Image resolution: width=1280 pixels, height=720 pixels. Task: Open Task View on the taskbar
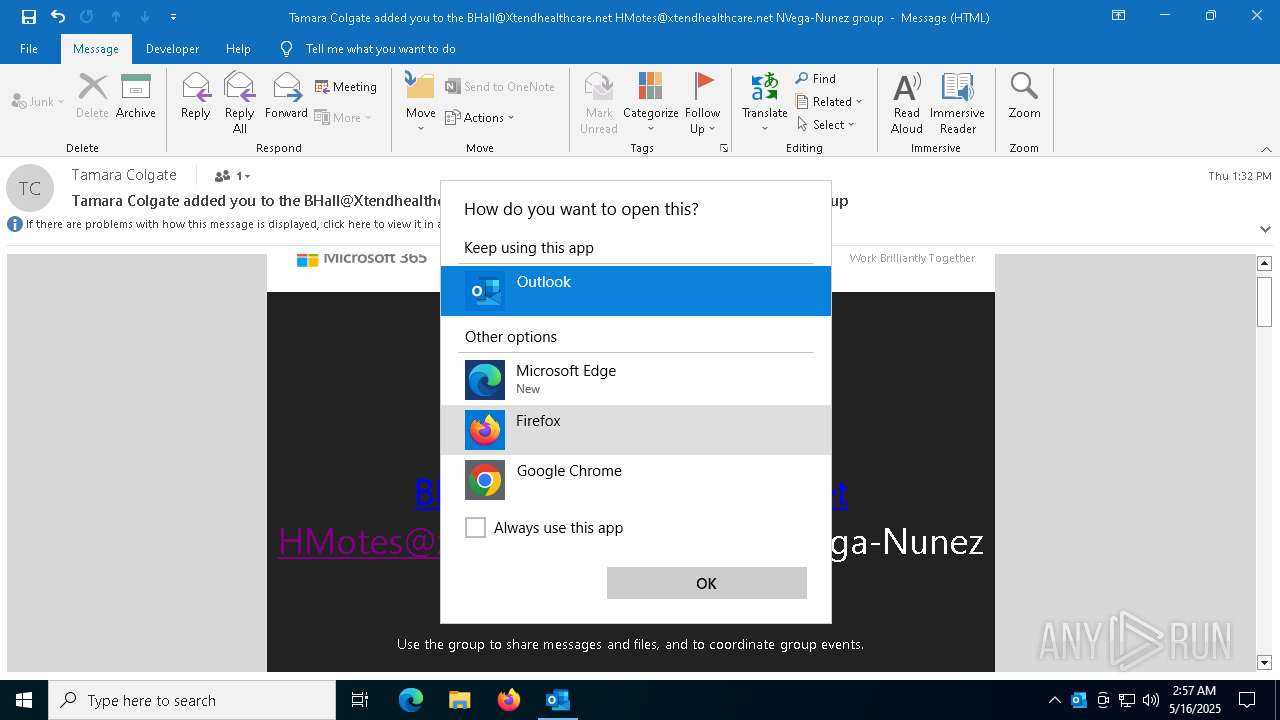point(360,700)
